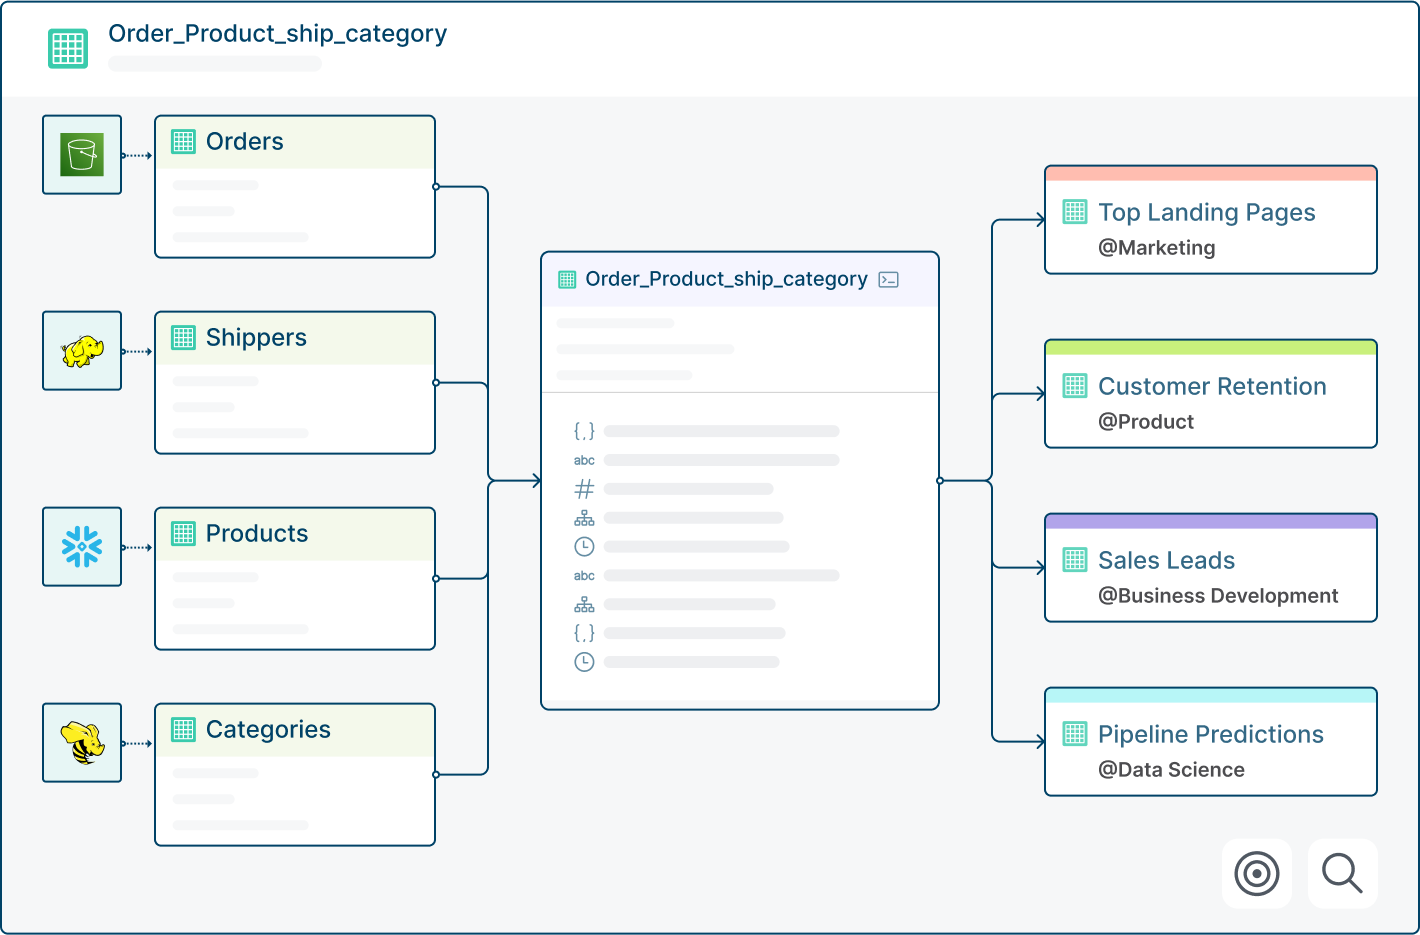Select the Categories table node

[295, 775]
